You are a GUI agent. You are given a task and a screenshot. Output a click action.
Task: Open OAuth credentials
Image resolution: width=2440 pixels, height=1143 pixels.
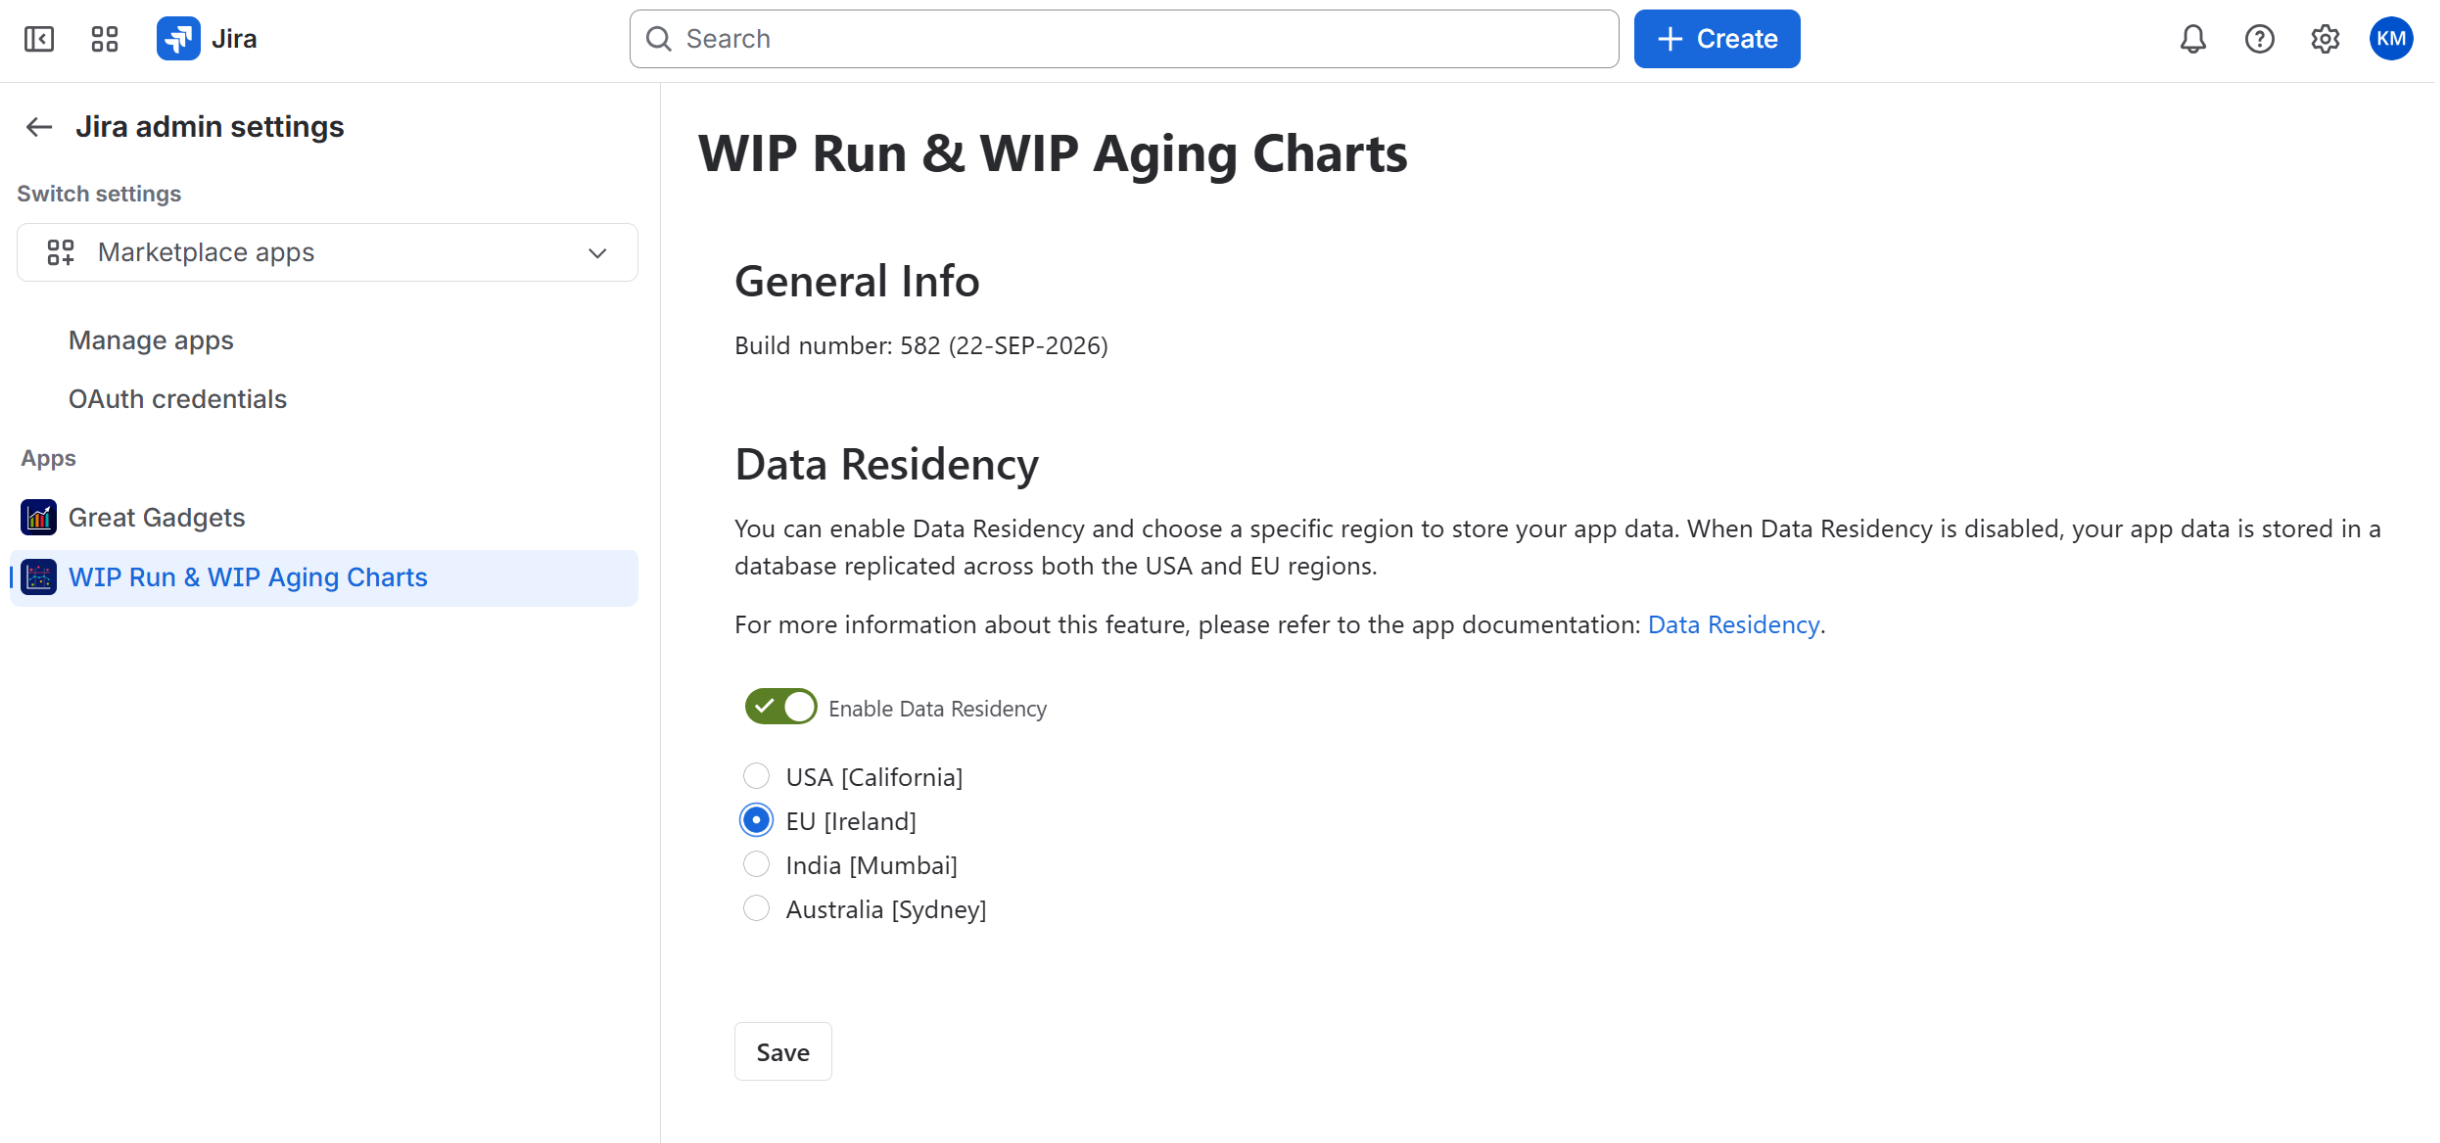[177, 399]
